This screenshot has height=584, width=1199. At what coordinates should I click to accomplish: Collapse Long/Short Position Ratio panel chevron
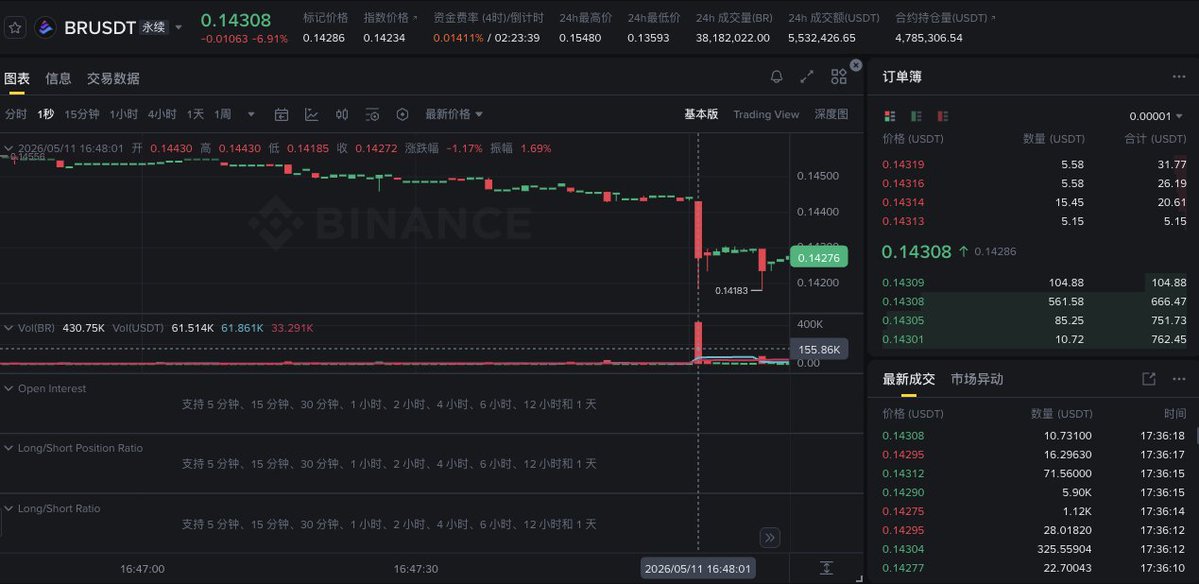click(8, 448)
